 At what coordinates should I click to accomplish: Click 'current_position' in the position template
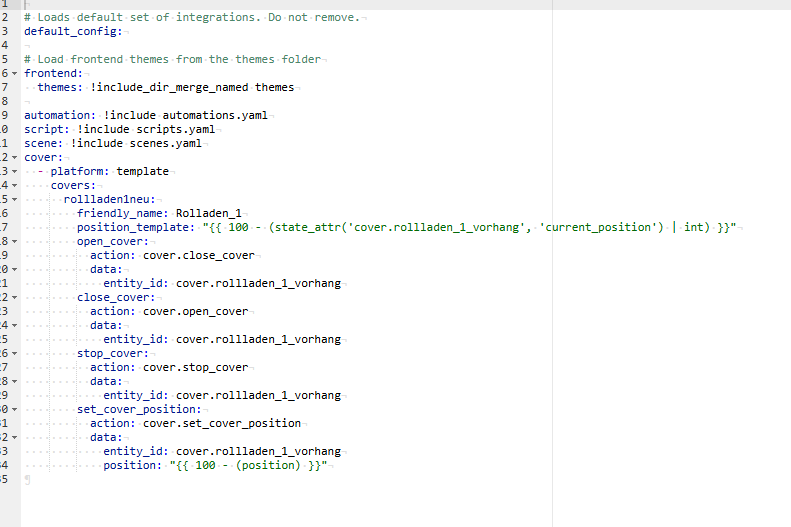click(601, 227)
